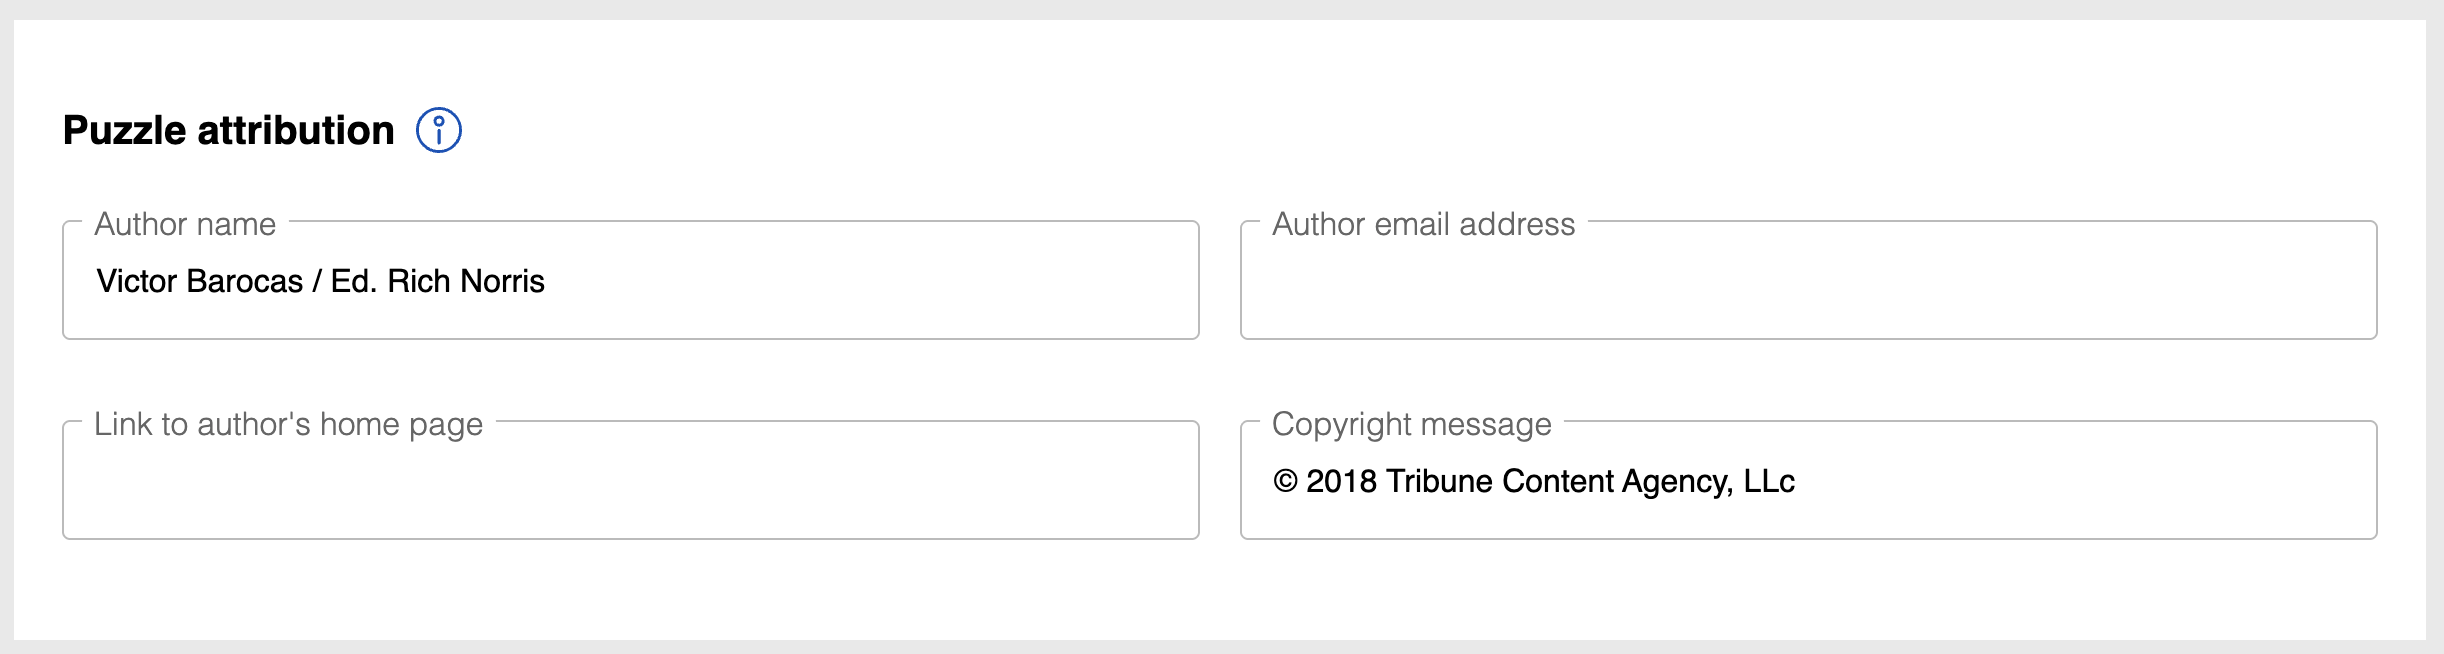Viewport: 2444px width, 654px height.
Task: Click the "Puzzle attribution" section heading
Action: (228, 130)
